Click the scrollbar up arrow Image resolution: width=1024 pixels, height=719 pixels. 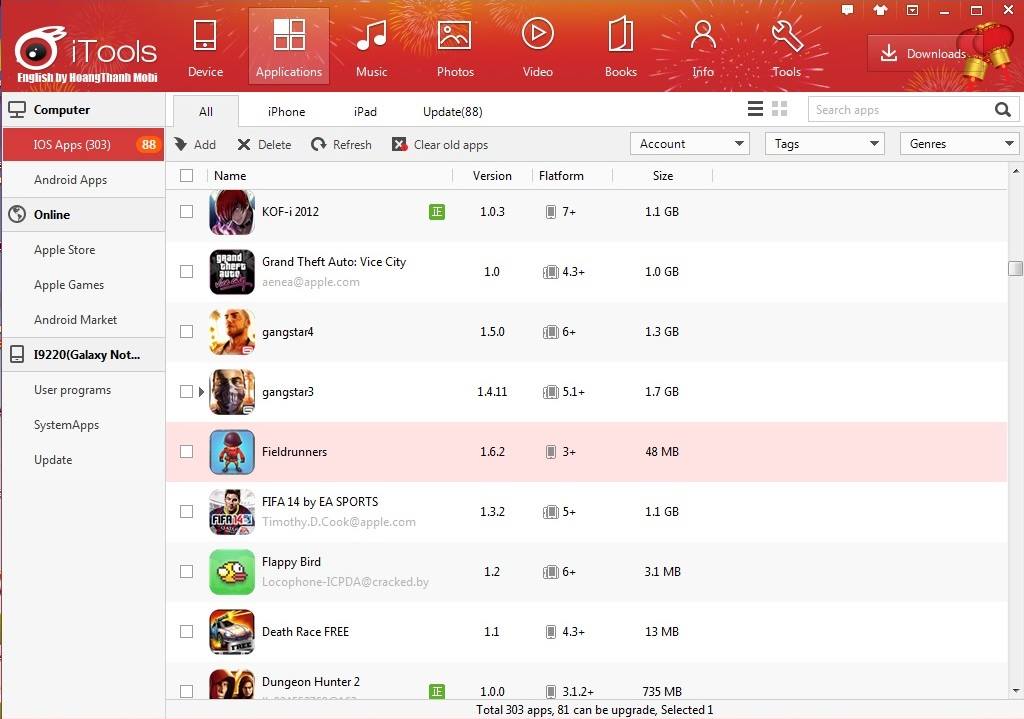tap(1016, 171)
